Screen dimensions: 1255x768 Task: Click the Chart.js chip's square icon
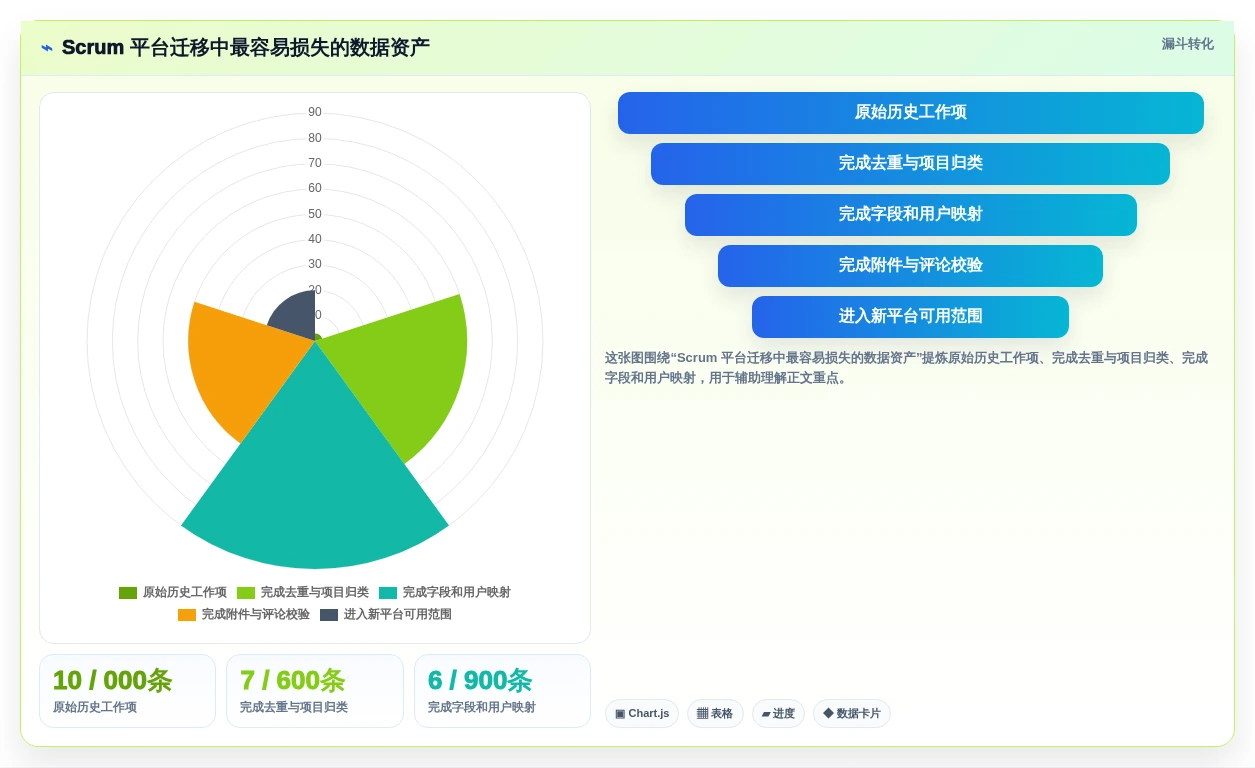click(620, 714)
